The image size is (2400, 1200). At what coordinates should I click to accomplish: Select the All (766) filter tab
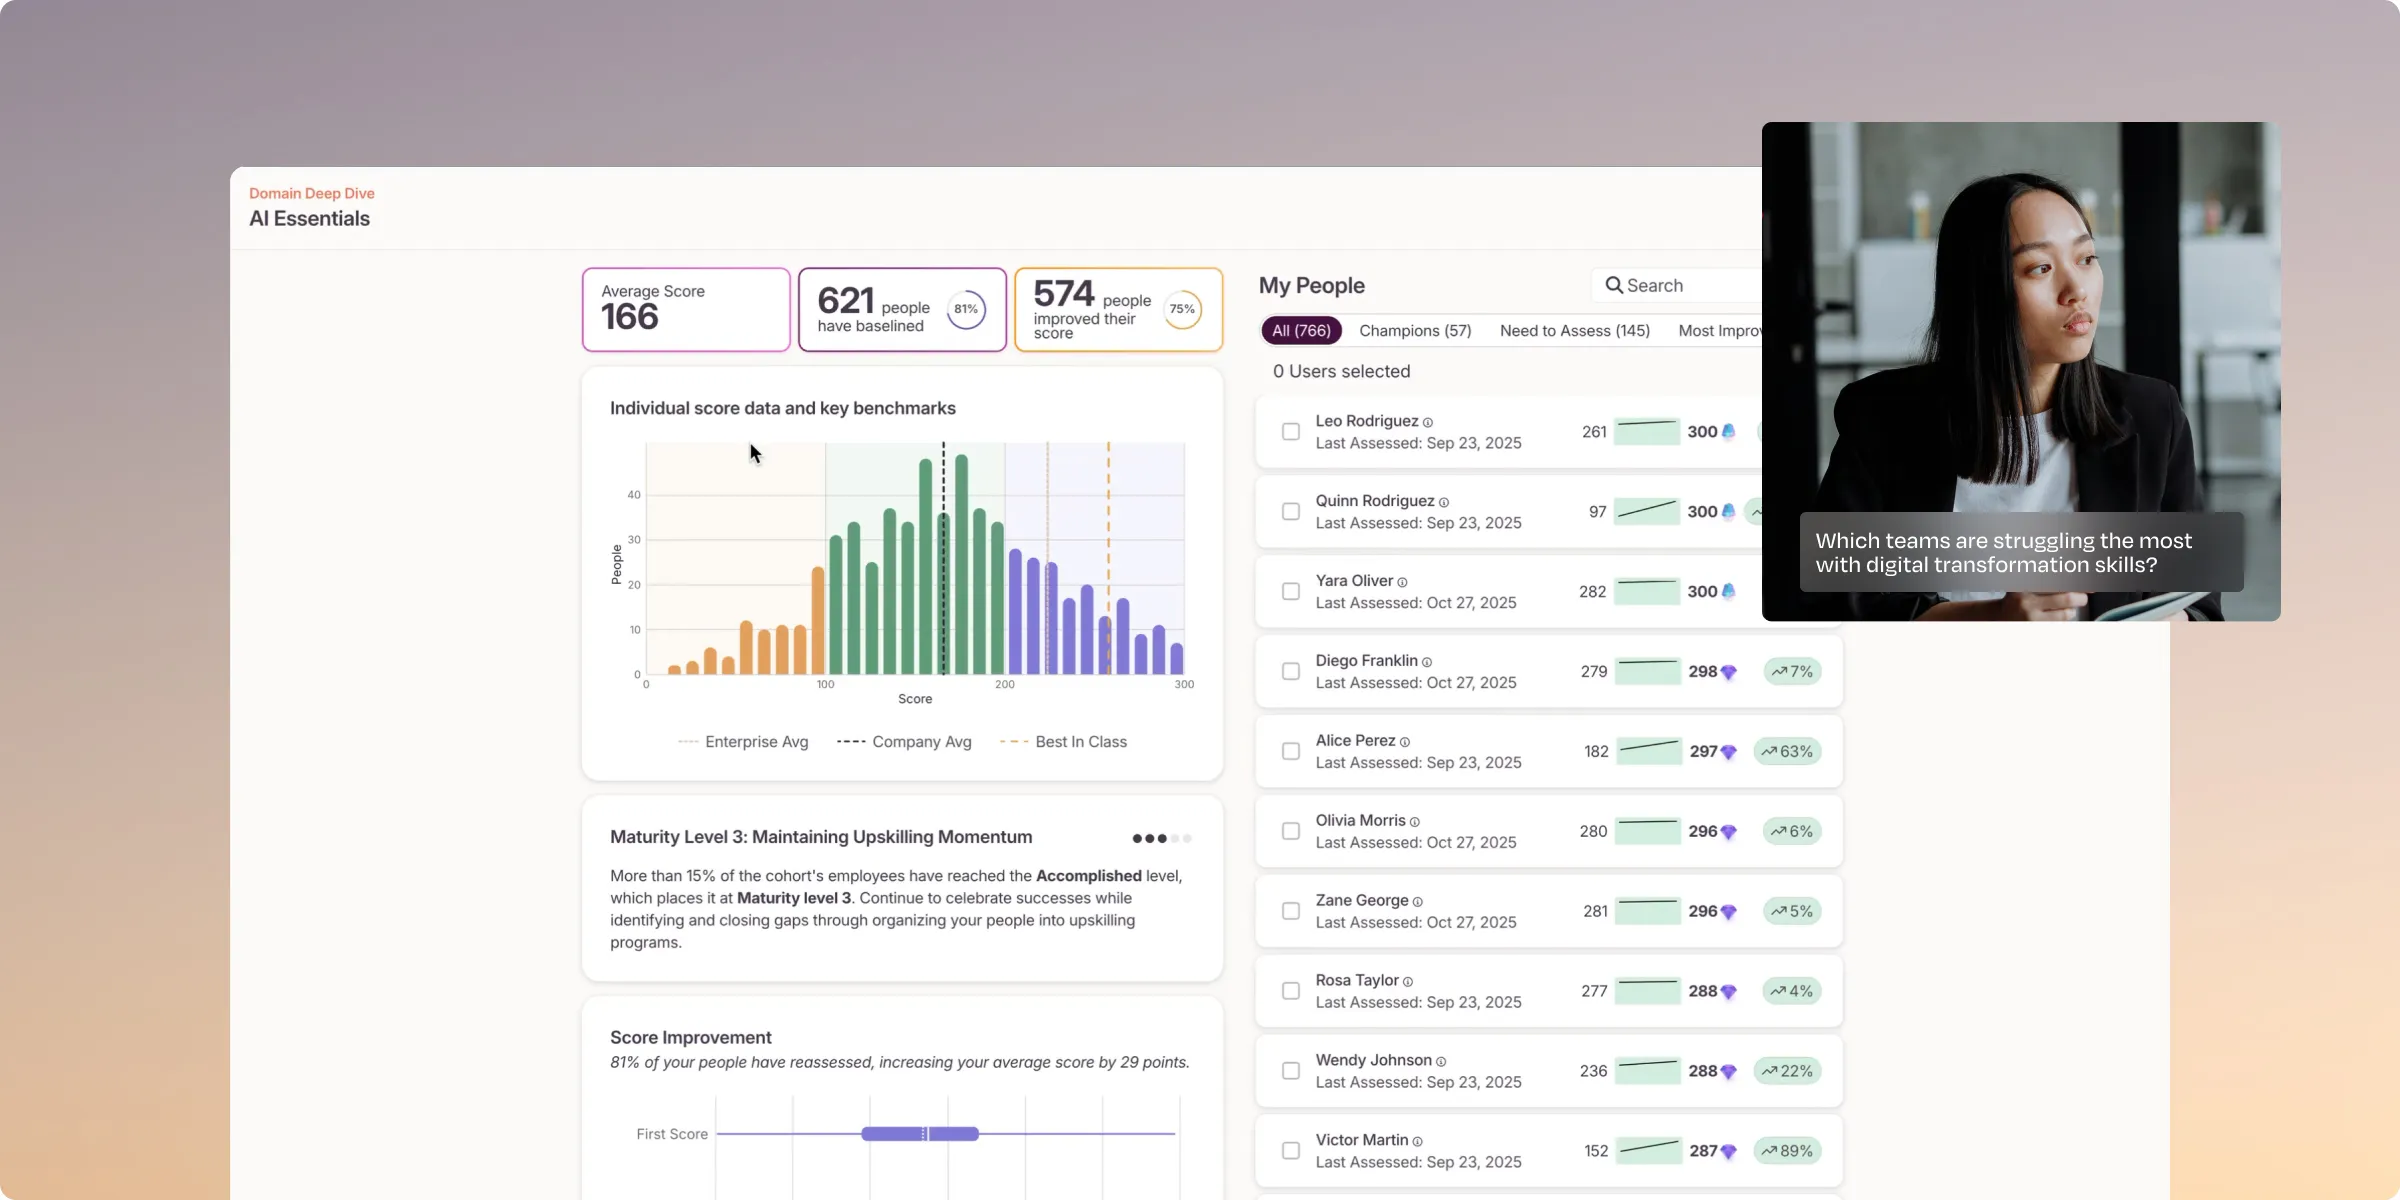click(x=1301, y=330)
